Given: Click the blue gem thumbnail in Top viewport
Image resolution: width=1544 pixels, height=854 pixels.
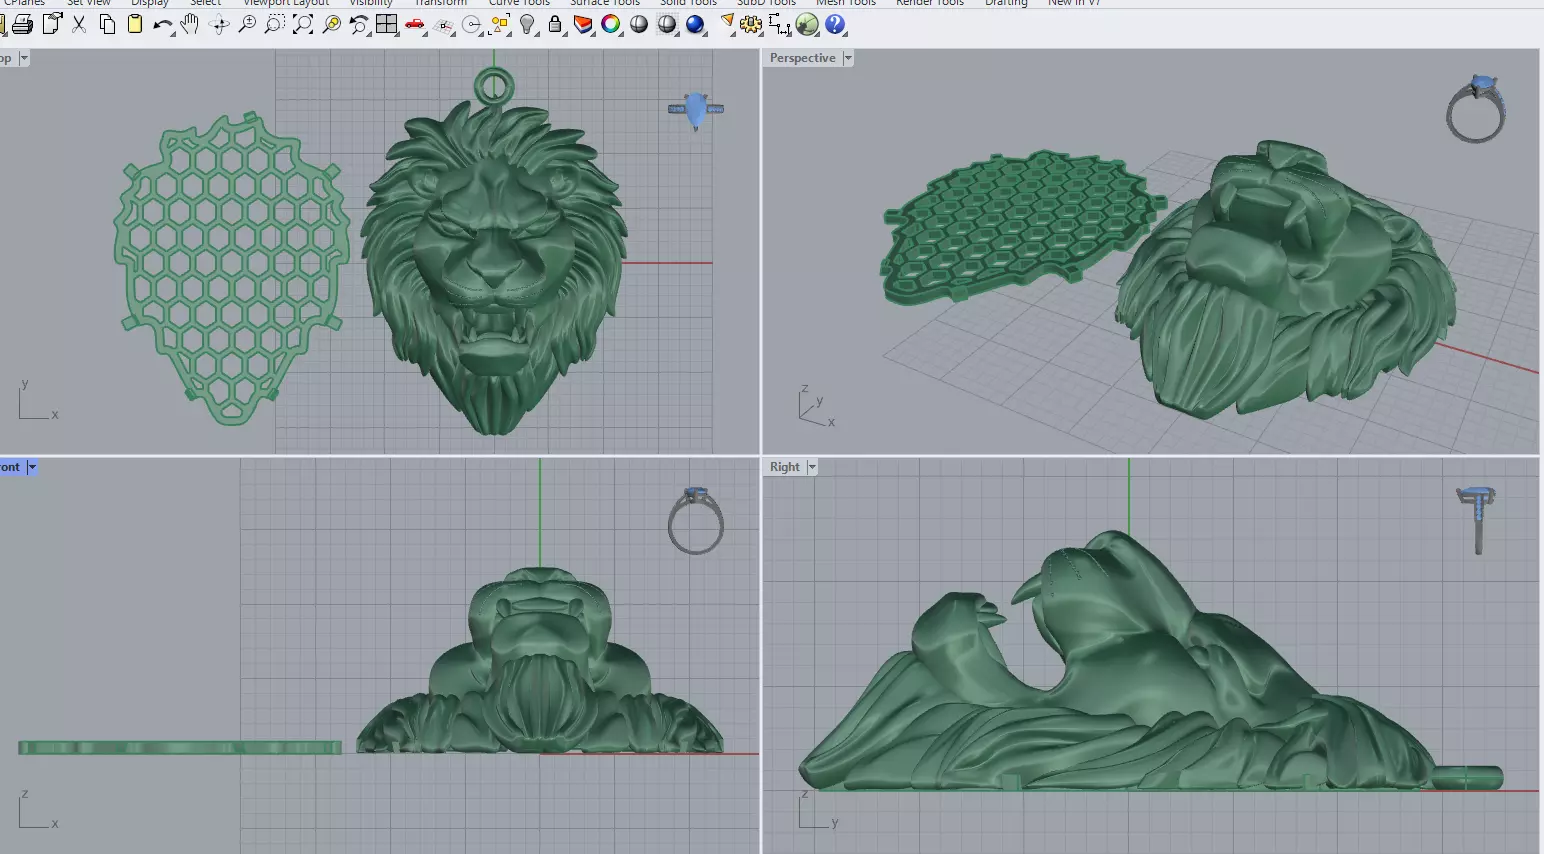Looking at the screenshot, I should [696, 109].
